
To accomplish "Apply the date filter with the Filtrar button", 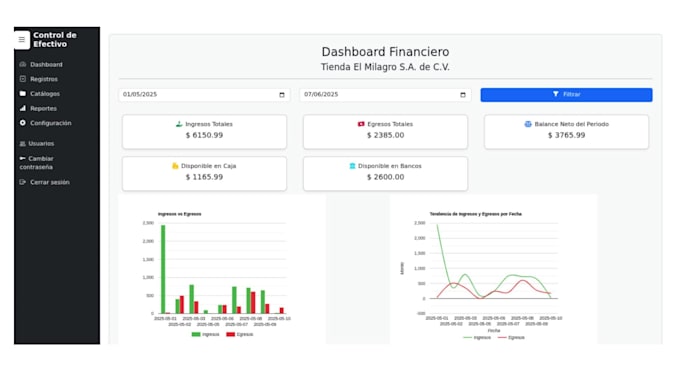I will click(x=566, y=95).
